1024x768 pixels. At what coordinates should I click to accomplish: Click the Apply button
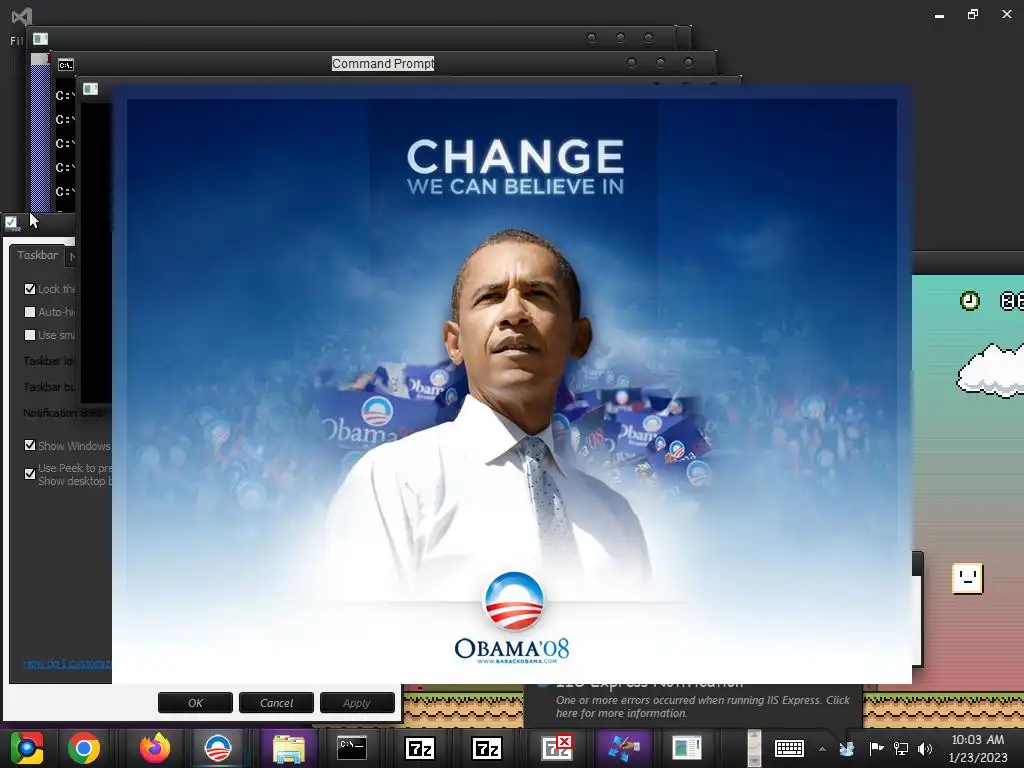tap(357, 703)
